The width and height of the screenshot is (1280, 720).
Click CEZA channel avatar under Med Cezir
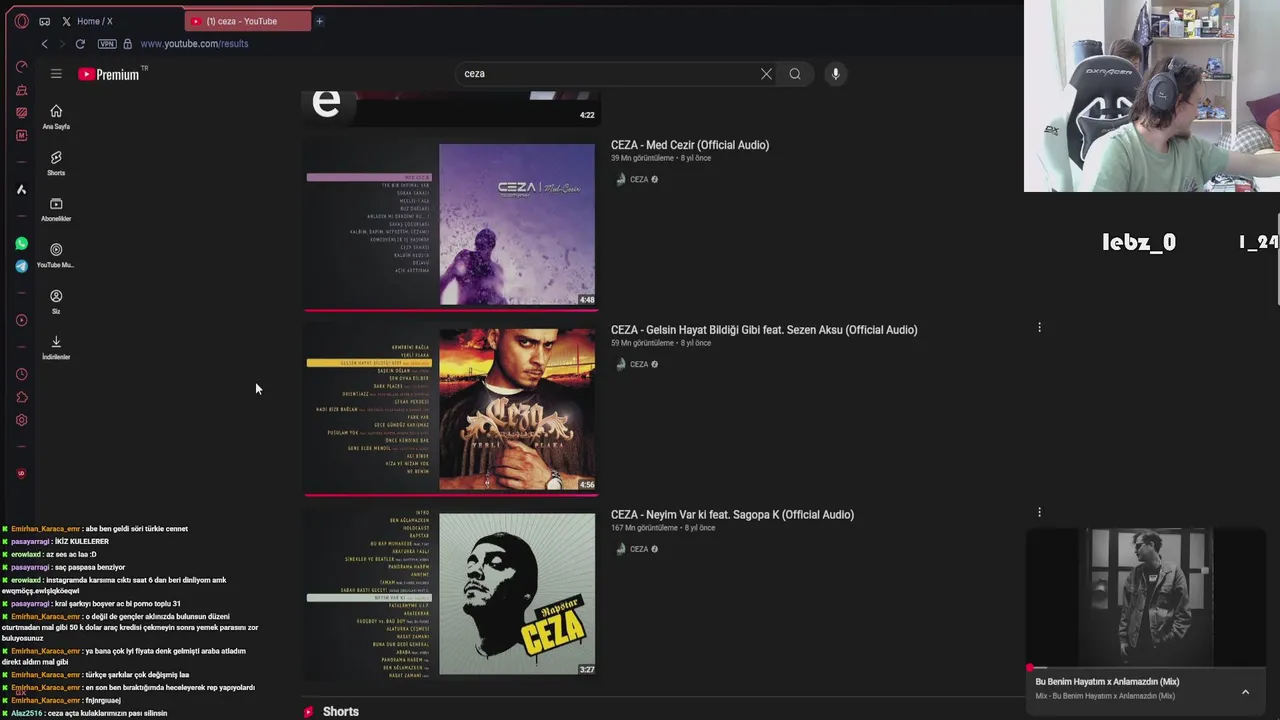coord(620,180)
